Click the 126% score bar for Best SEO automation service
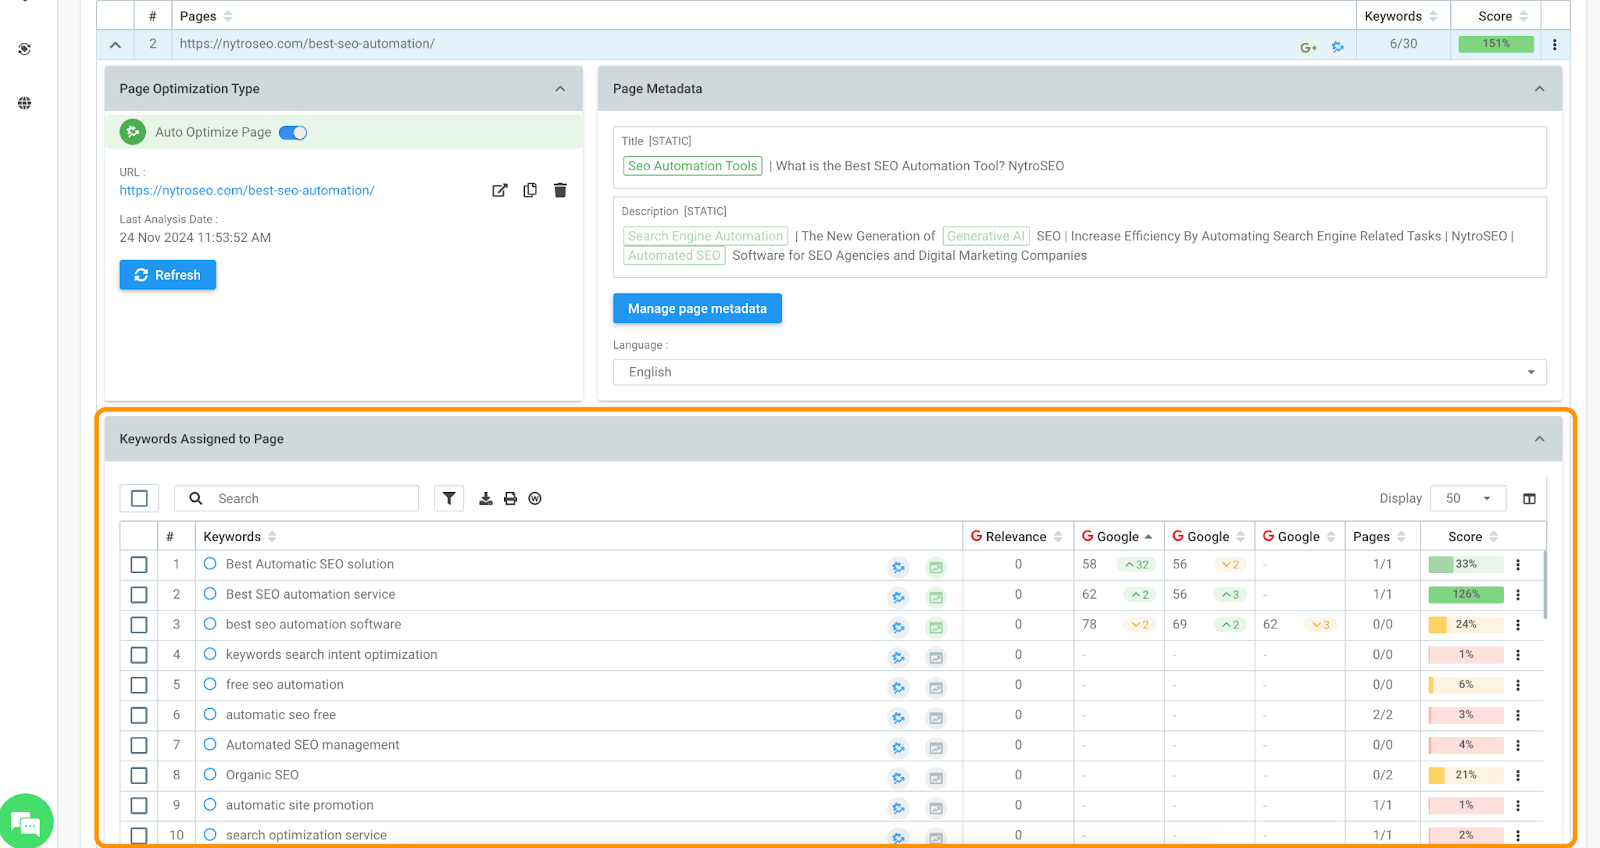The height and width of the screenshot is (848, 1600). pos(1466,595)
